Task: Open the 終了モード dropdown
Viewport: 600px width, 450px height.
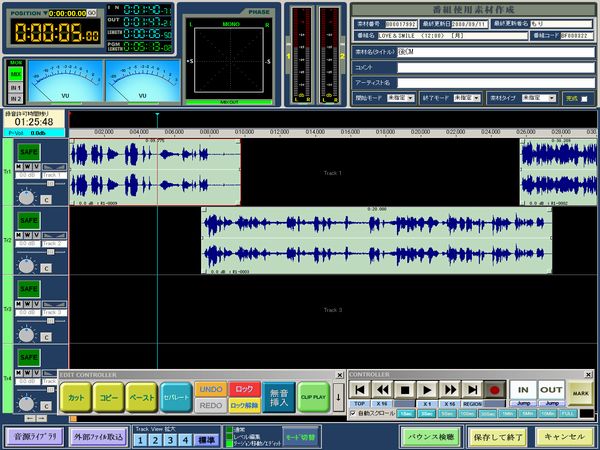Action: (464, 99)
